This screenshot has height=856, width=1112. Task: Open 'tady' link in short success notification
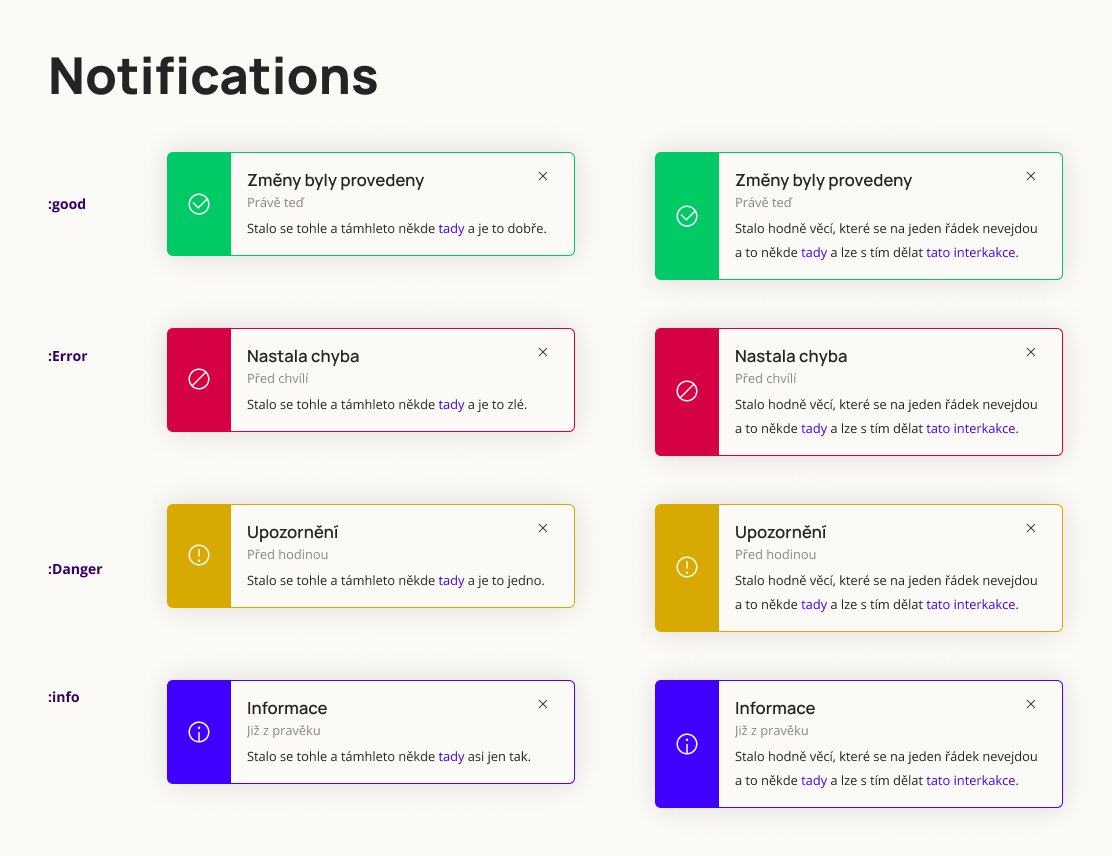[451, 228]
